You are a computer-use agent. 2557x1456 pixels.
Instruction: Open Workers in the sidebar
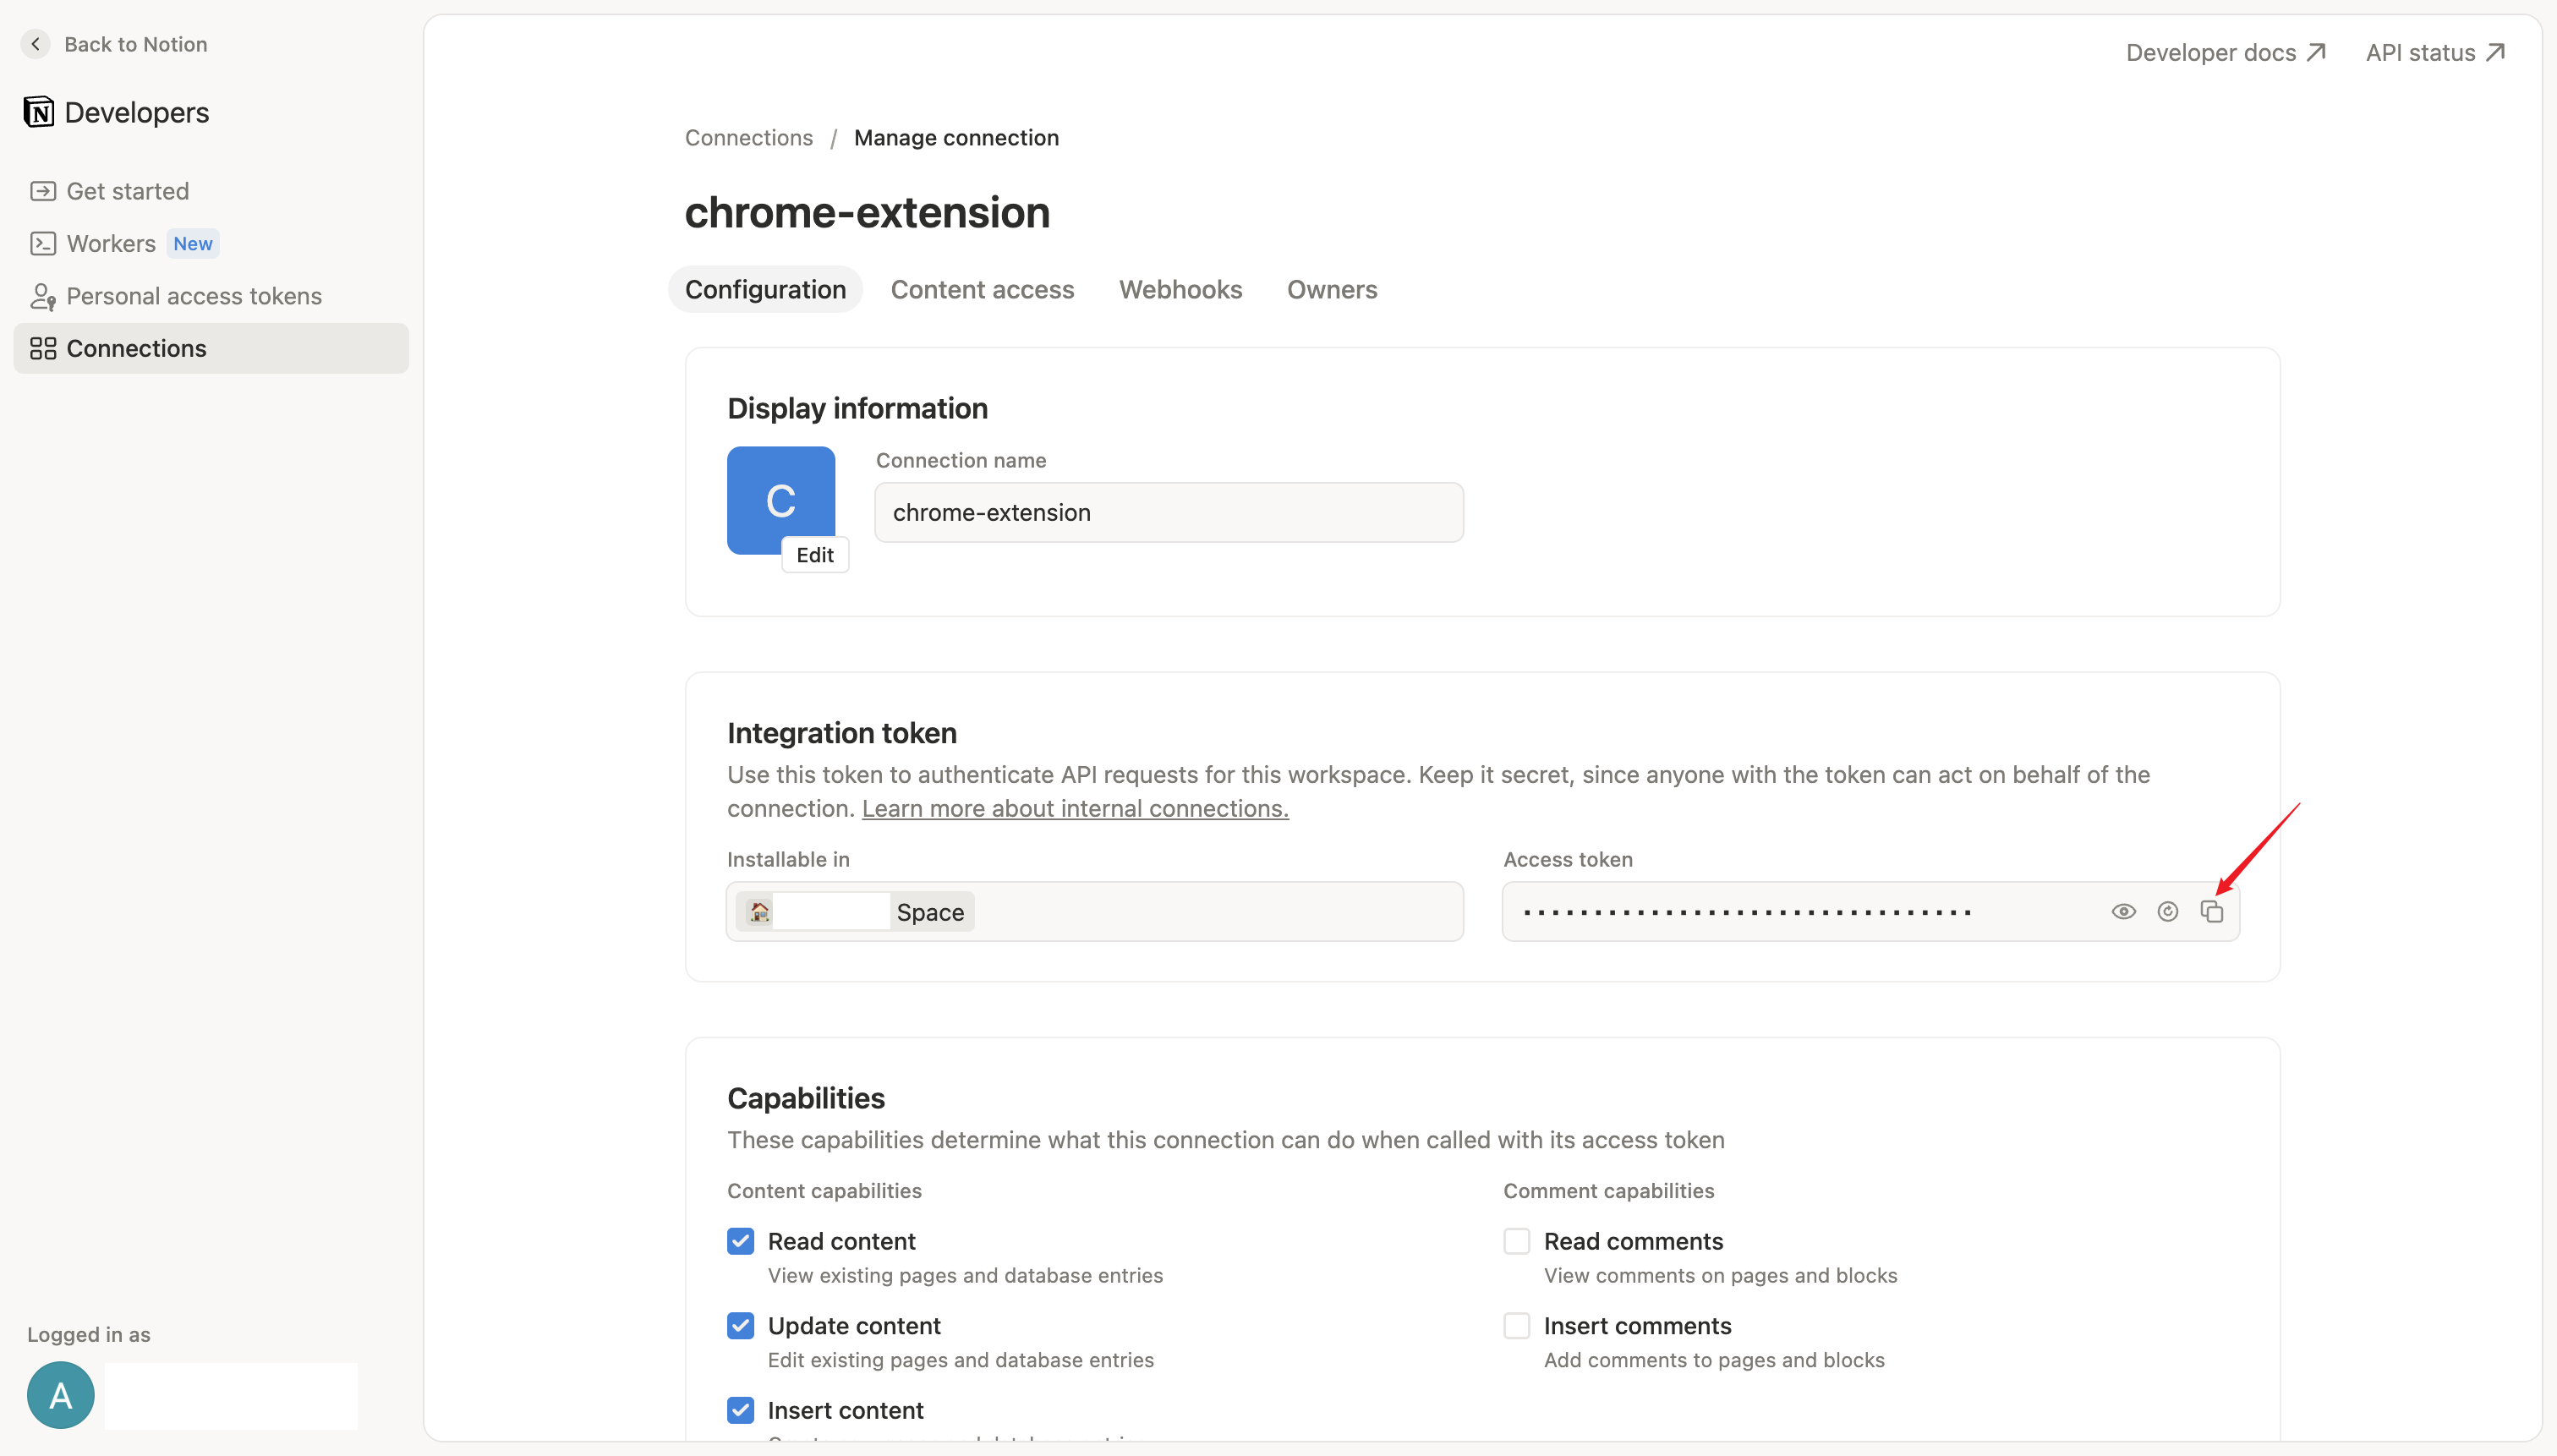211,243
